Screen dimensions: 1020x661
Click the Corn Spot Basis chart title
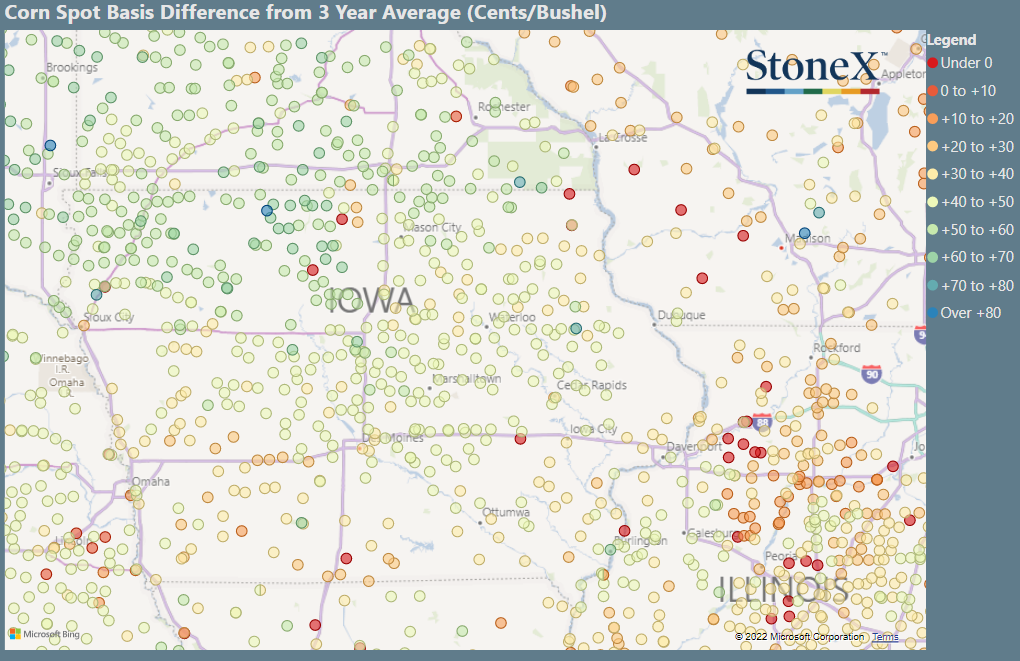click(x=306, y=12)
